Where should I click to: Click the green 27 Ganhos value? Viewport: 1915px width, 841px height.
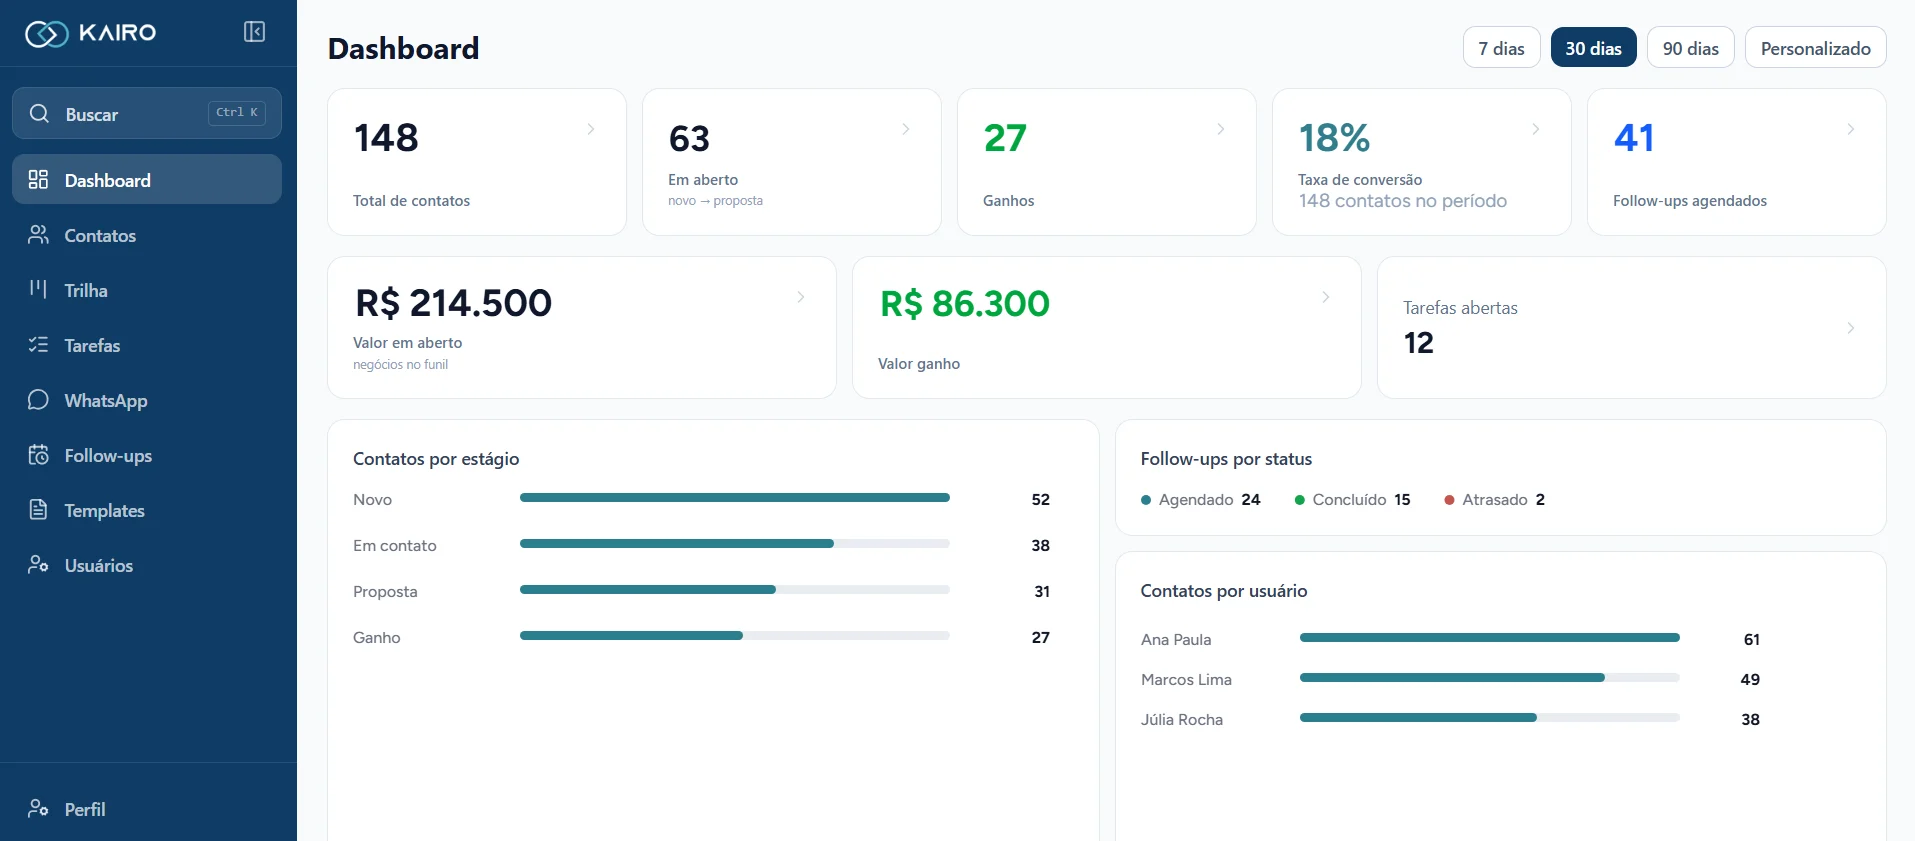click(1005, 138)
